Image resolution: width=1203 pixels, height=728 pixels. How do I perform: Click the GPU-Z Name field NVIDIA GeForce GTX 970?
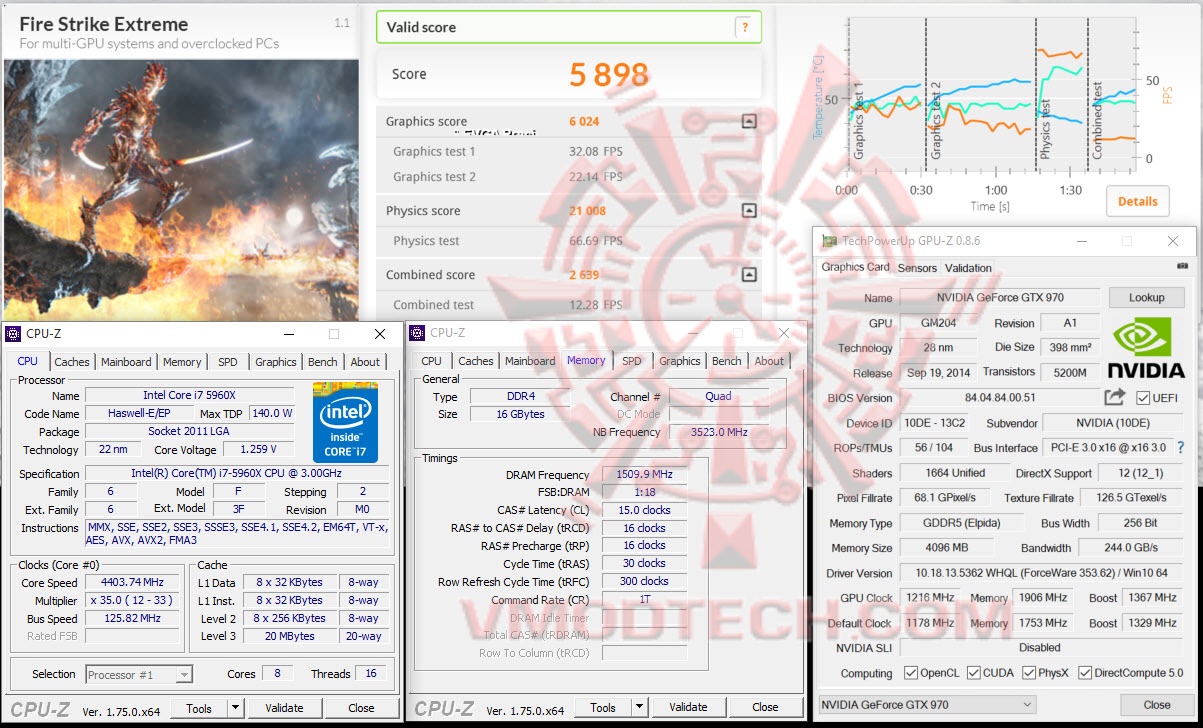tap(1000, 298)
